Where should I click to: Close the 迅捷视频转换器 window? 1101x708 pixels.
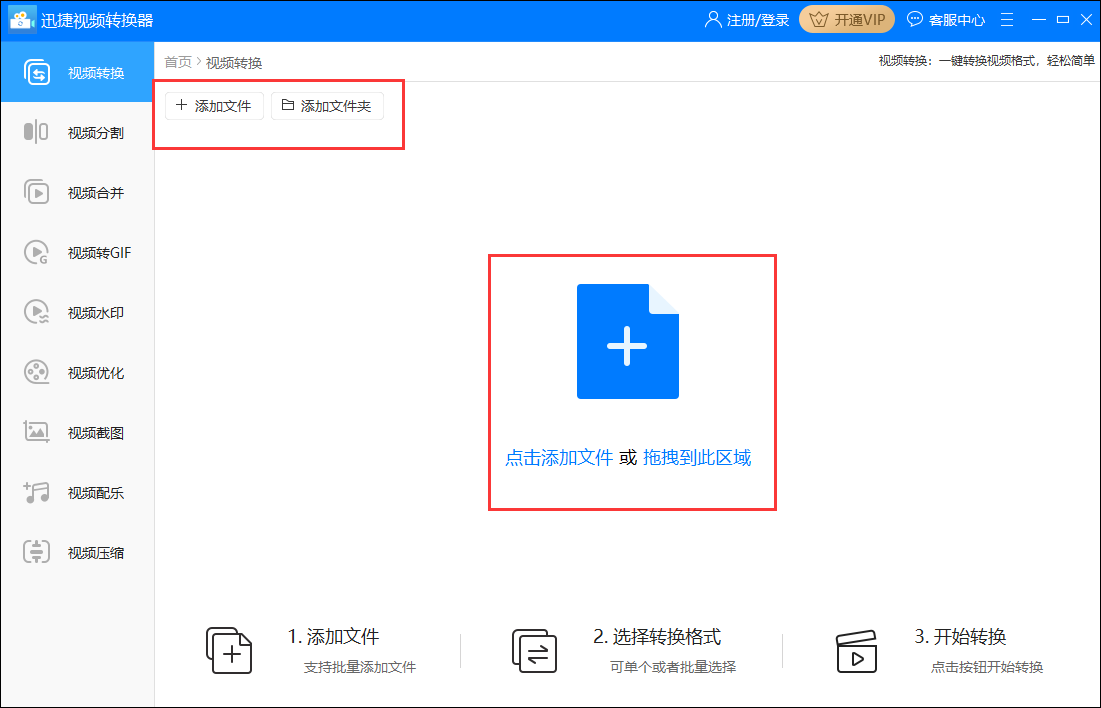pos(1086,20)
